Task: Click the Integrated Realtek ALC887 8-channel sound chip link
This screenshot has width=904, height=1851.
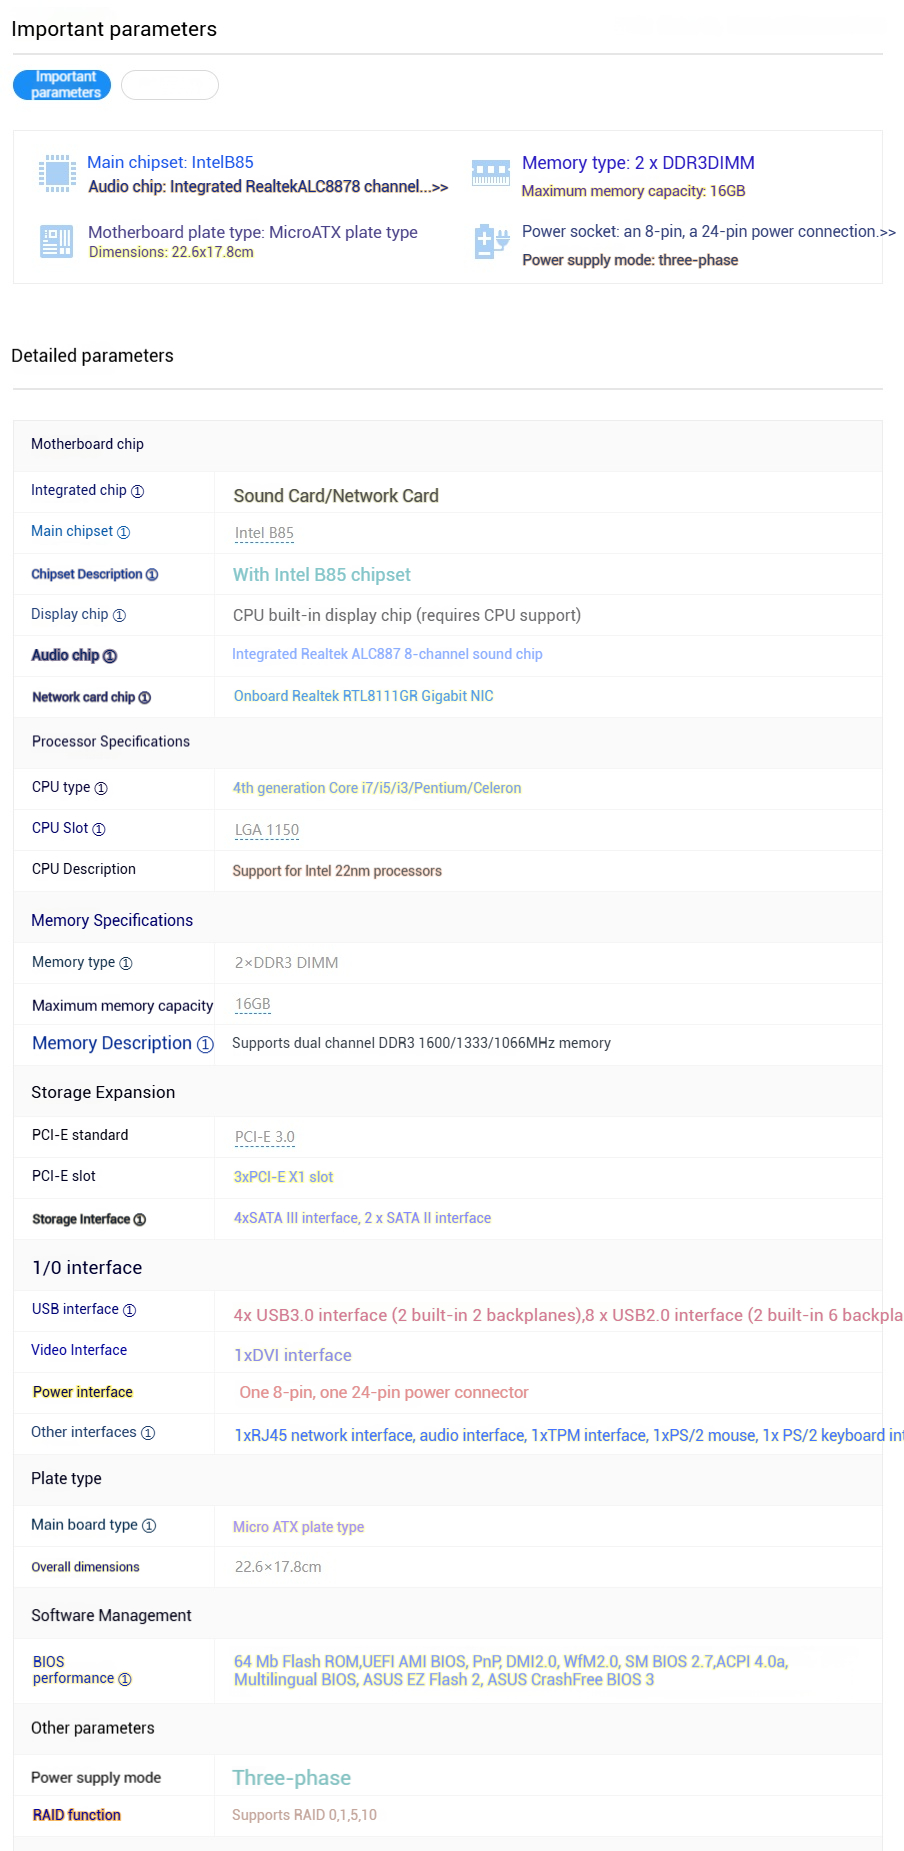Action: 387,654
